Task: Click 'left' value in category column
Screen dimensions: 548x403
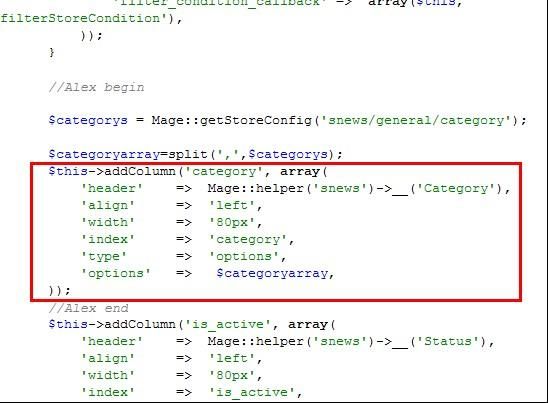Action: [232, 205]
